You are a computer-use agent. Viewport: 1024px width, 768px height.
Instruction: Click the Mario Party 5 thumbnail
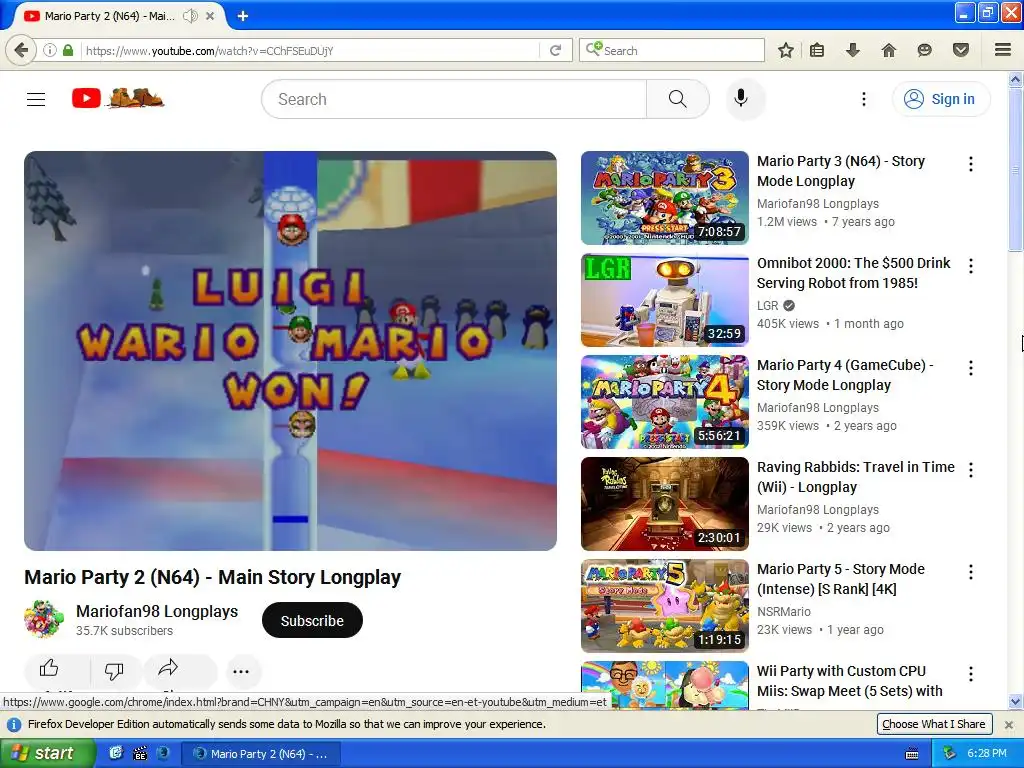(x=665, y=606)
